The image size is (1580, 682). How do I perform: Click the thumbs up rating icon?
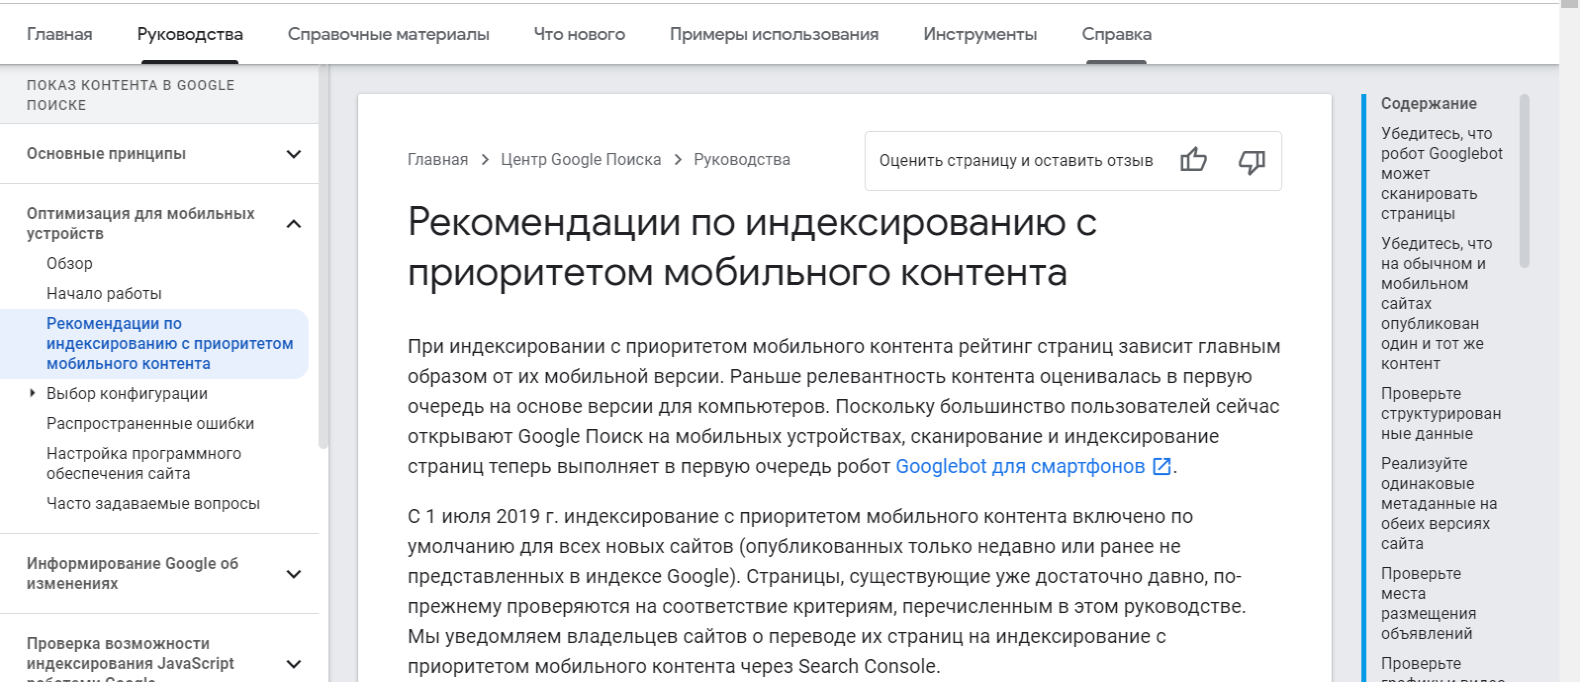coord(1193,160)
